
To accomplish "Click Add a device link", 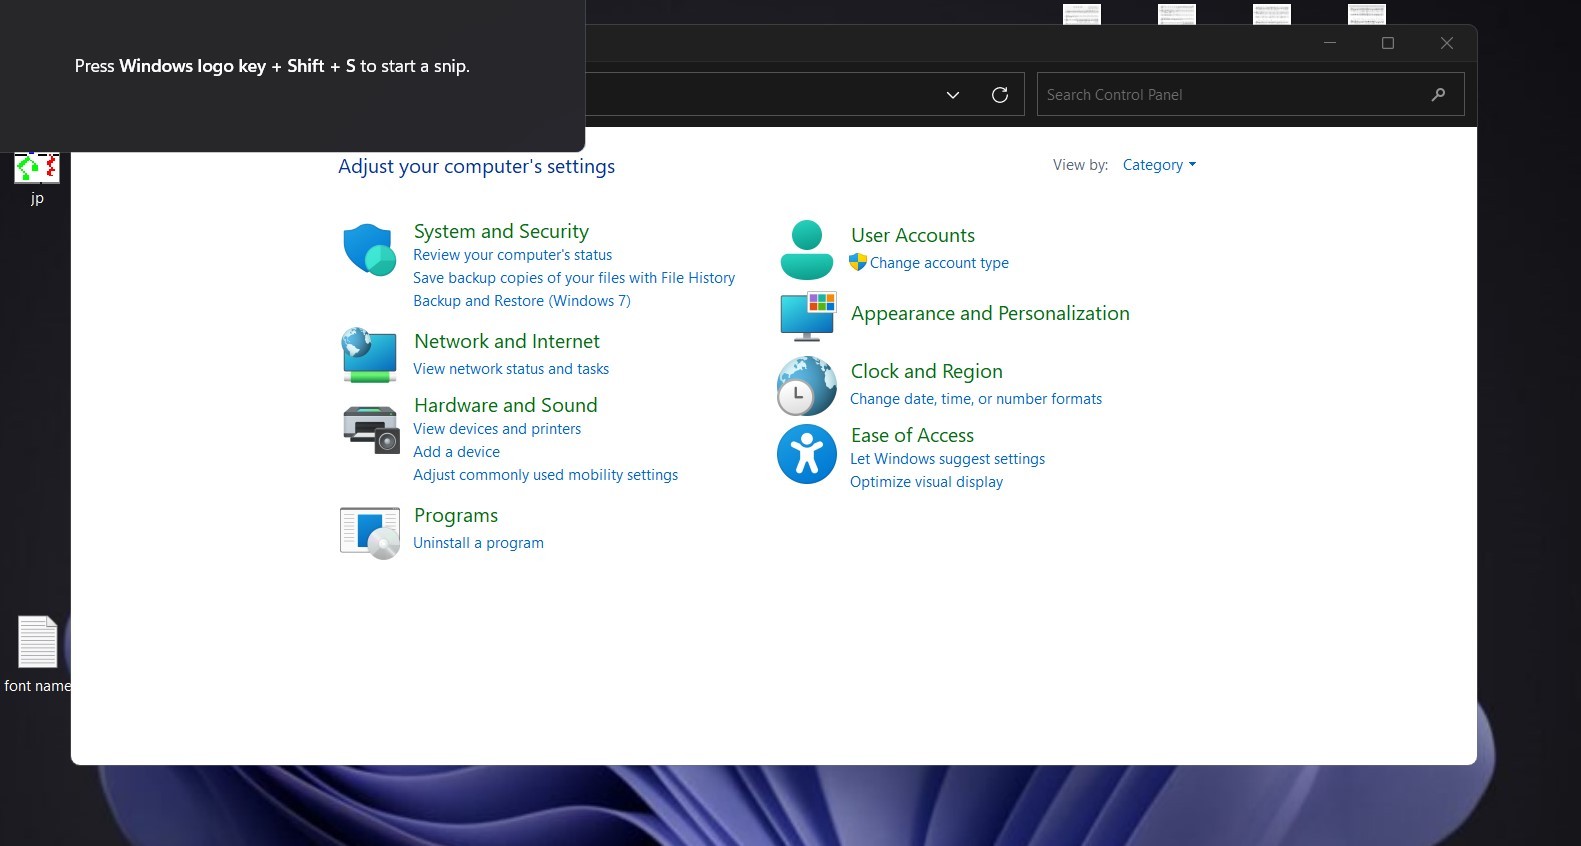I will point(456,452).
